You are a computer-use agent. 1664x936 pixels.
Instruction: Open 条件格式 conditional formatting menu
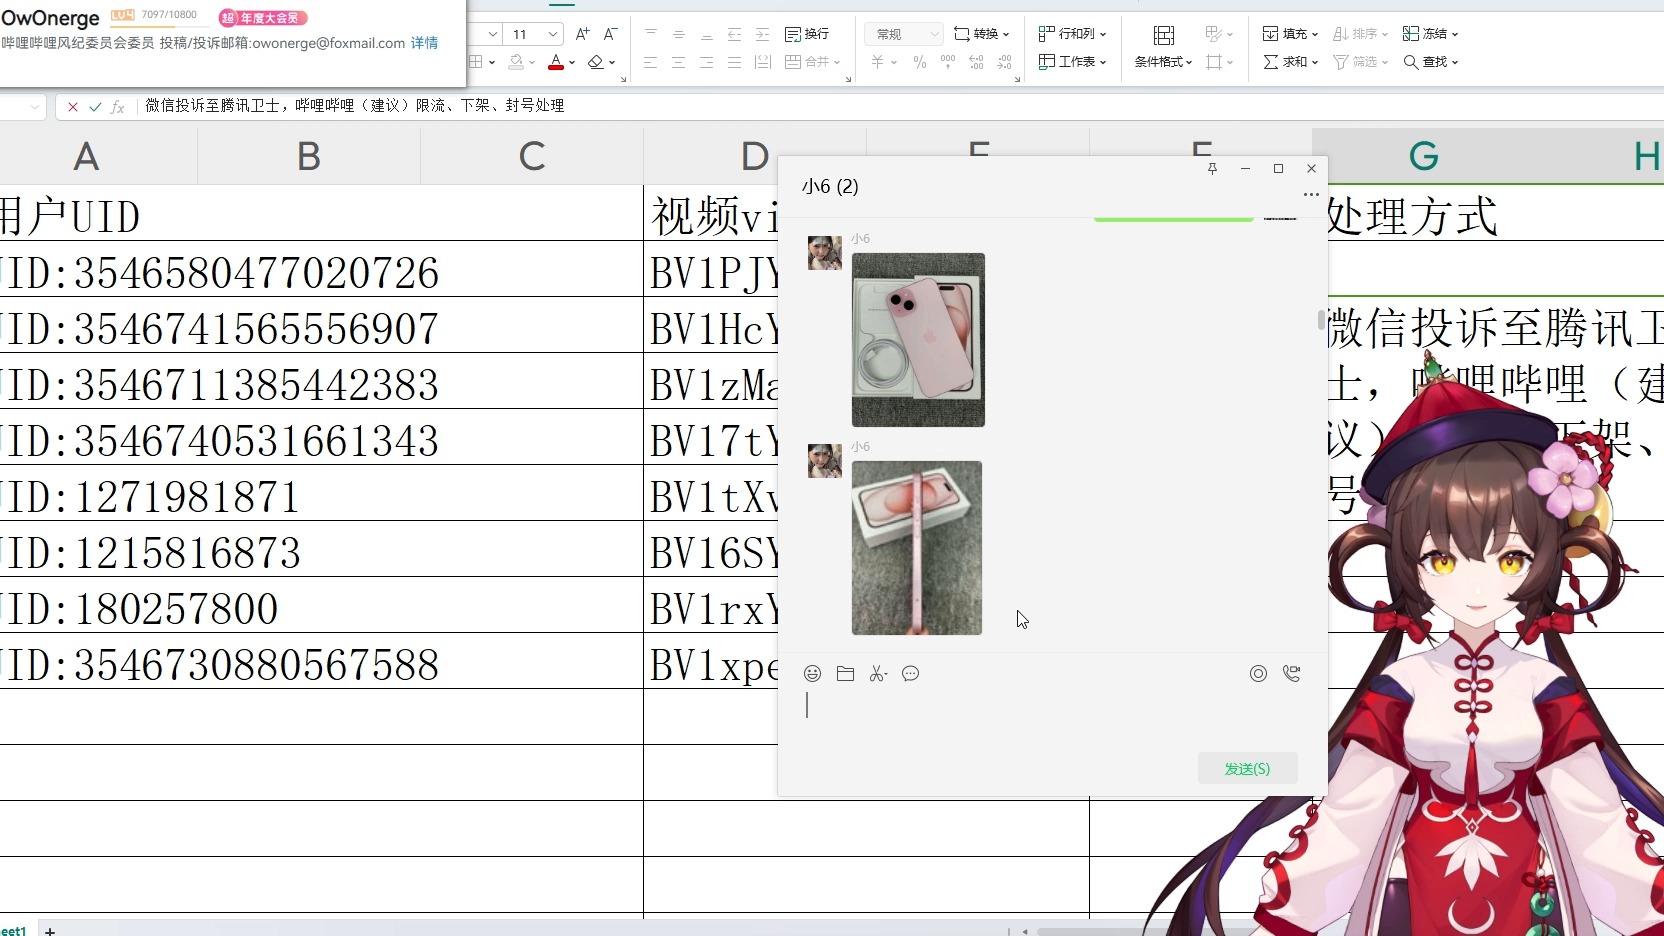tap(1163, 62)
